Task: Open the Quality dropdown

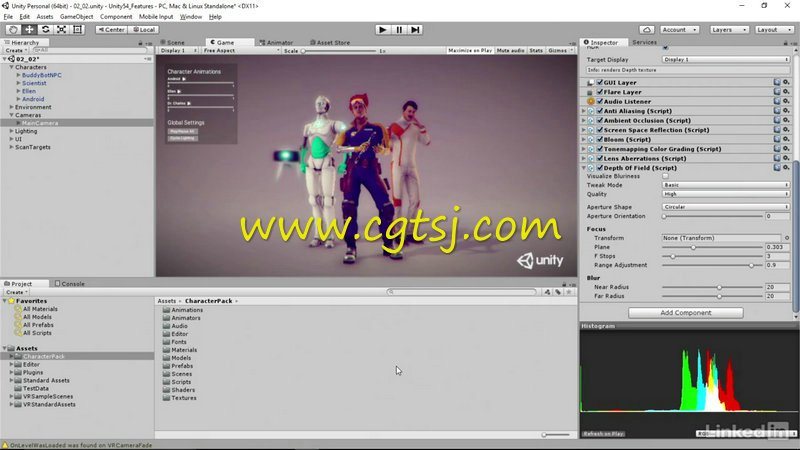Action: (x=726, y=194)
